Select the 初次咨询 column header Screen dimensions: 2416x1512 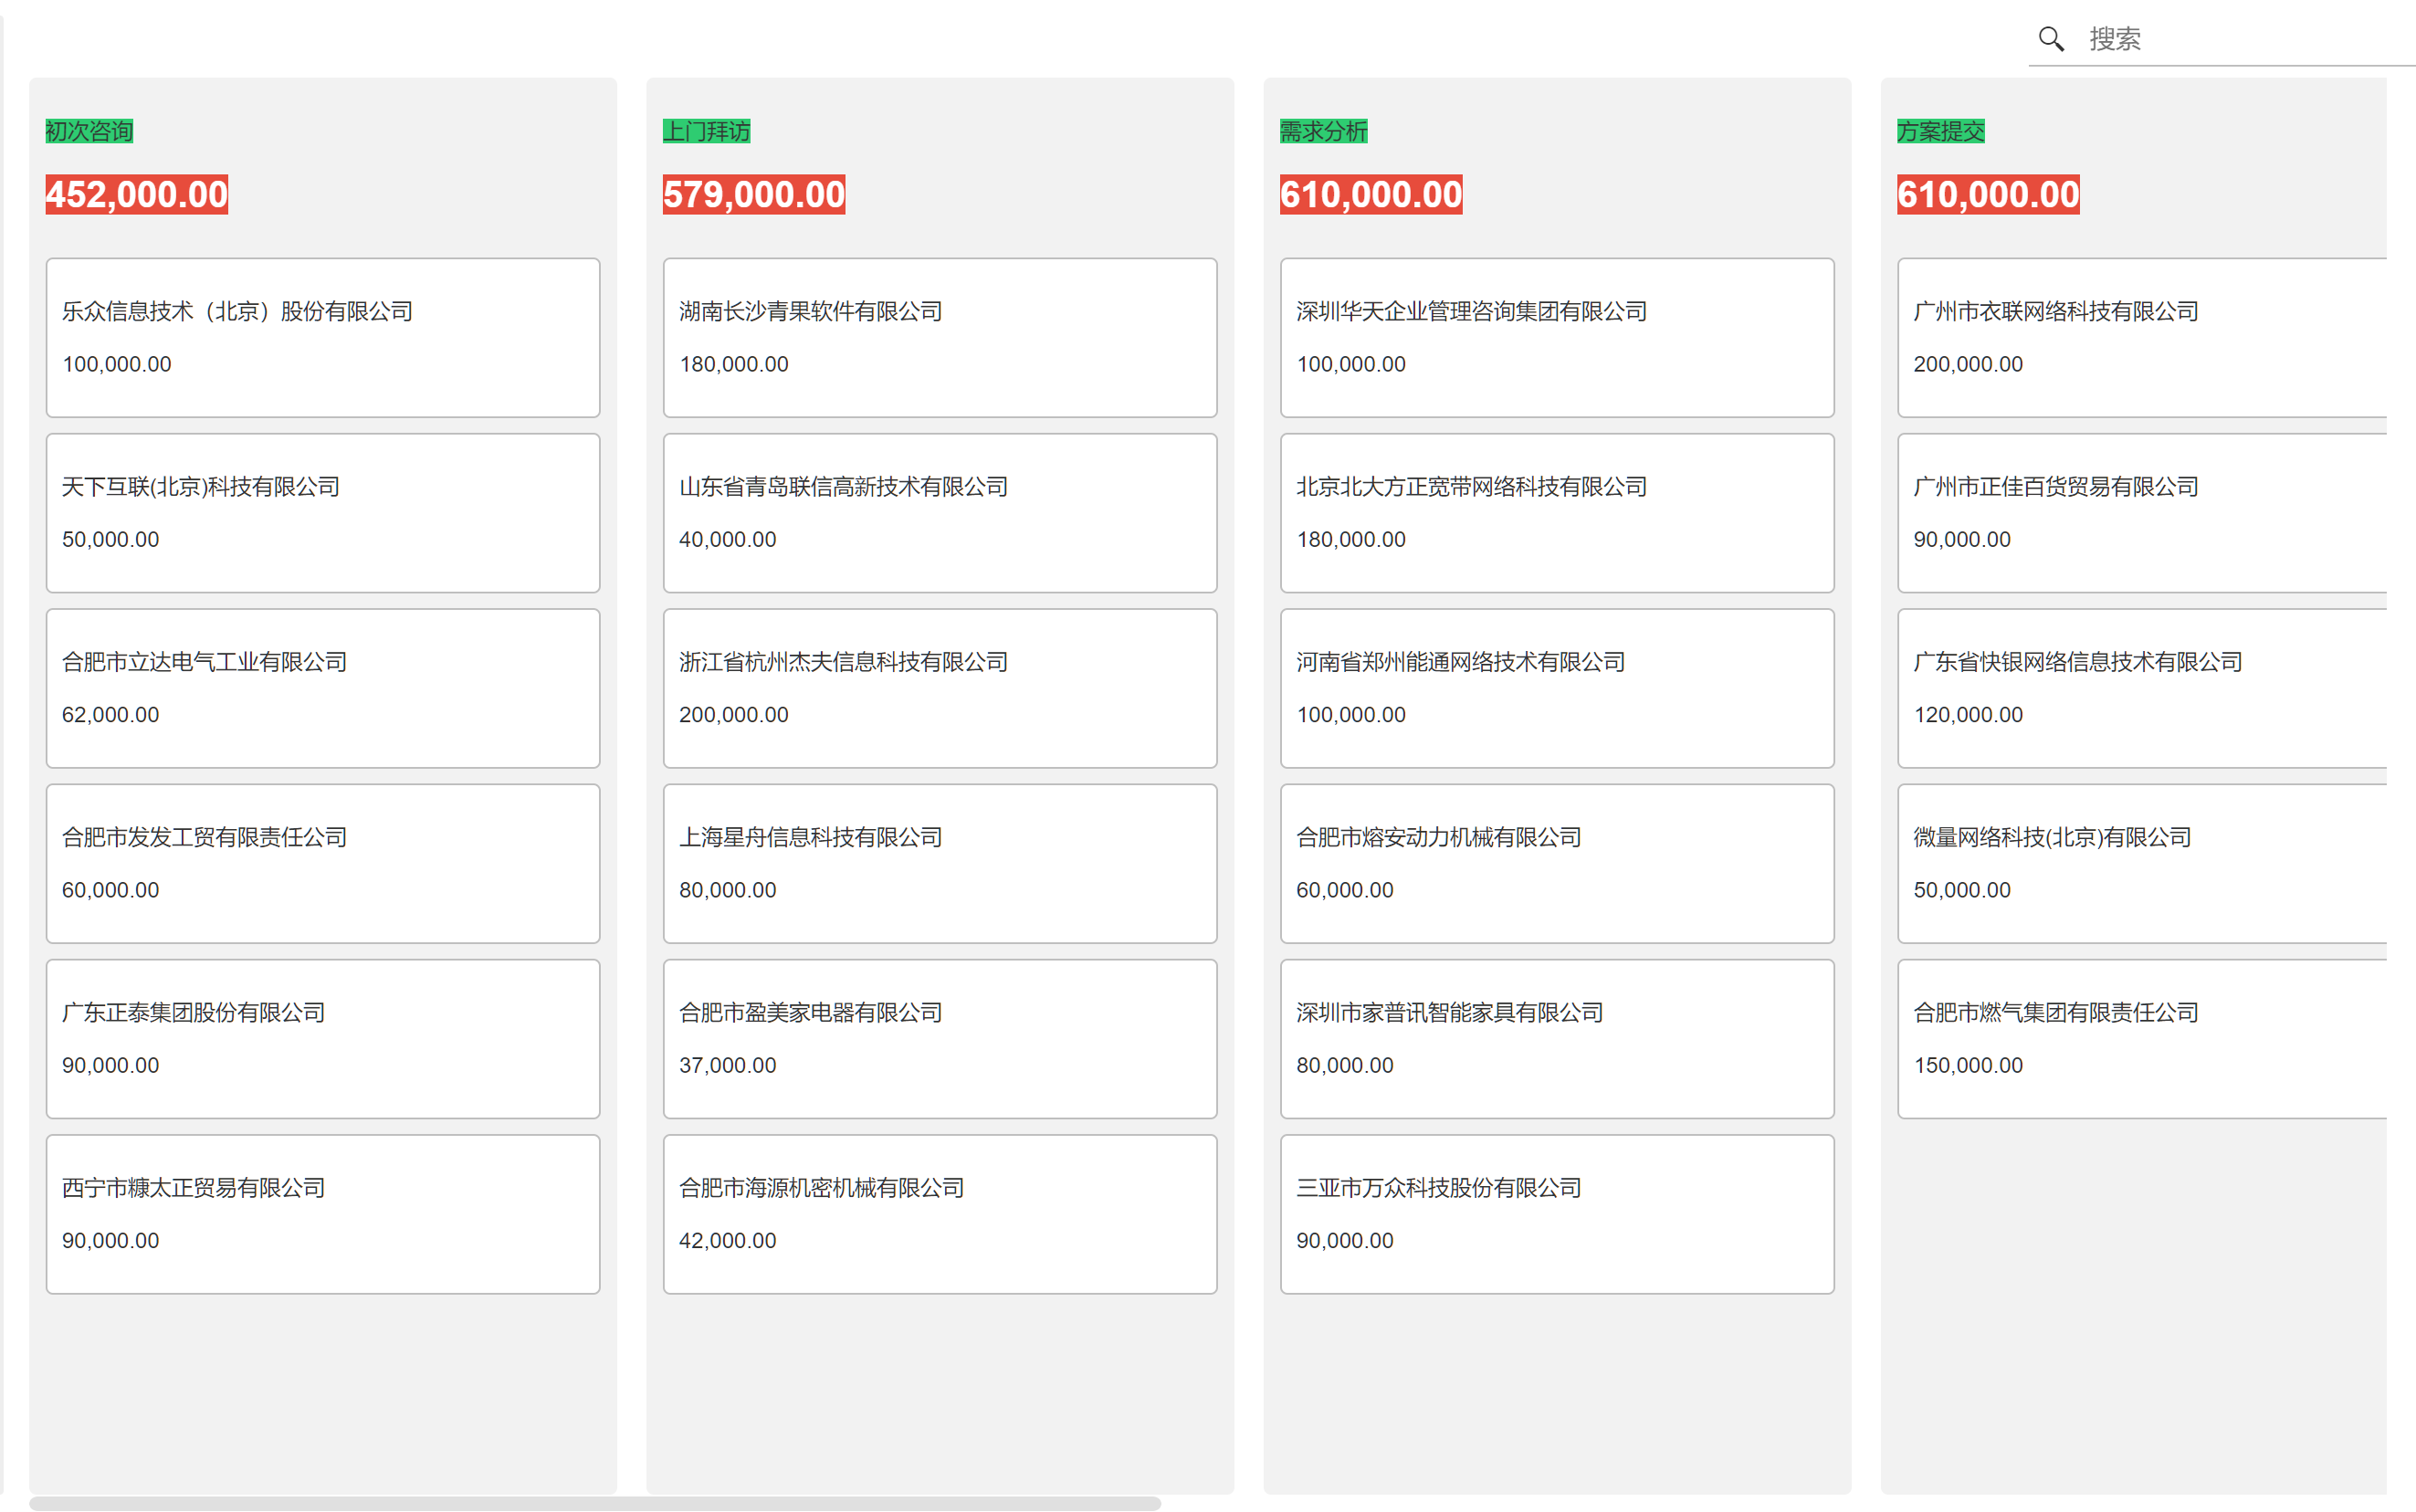click(x=89, y=131)
